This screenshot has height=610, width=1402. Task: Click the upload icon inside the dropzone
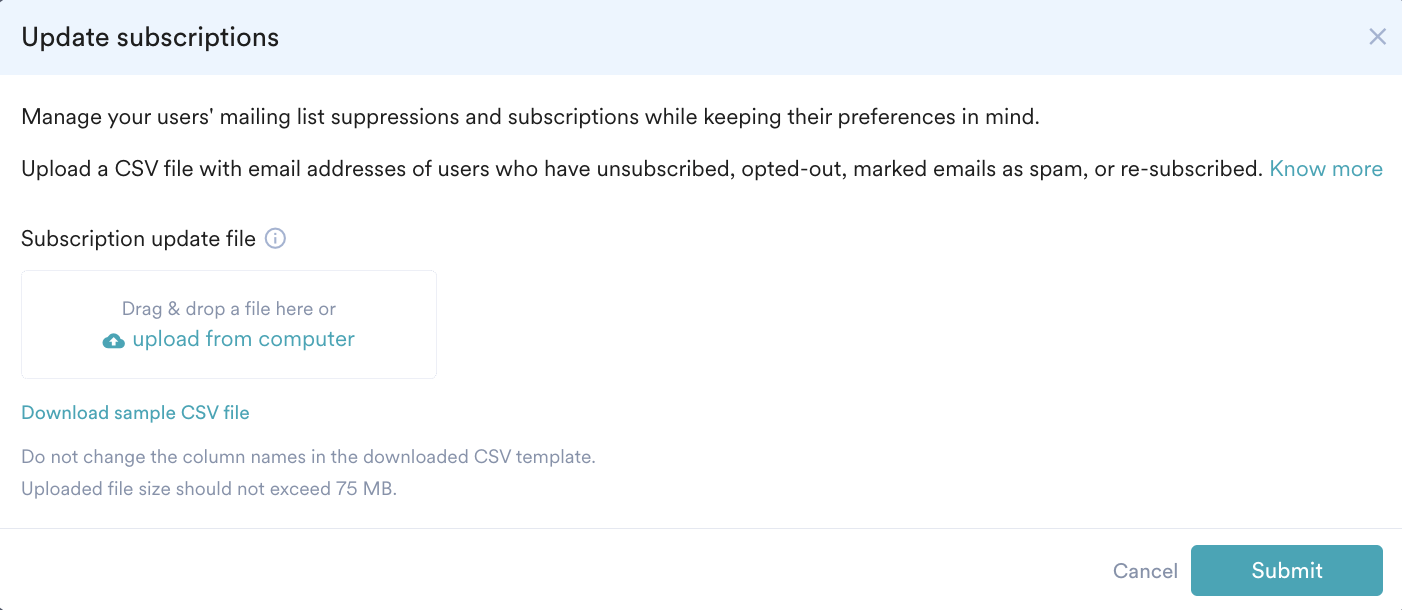[x=113, y=340]
